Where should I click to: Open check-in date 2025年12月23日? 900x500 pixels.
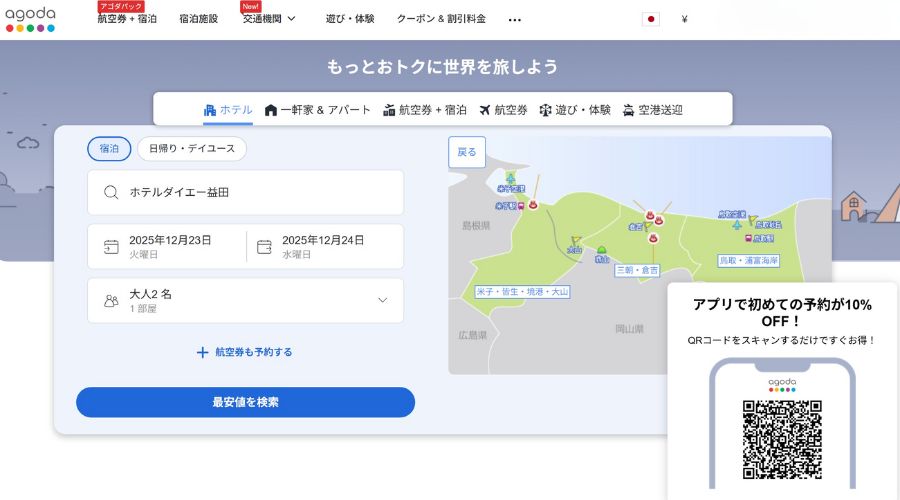tap(167, 246)
